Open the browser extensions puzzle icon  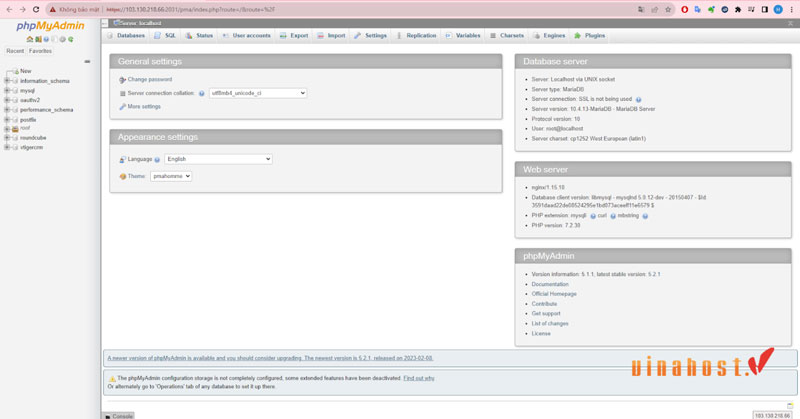738,10
